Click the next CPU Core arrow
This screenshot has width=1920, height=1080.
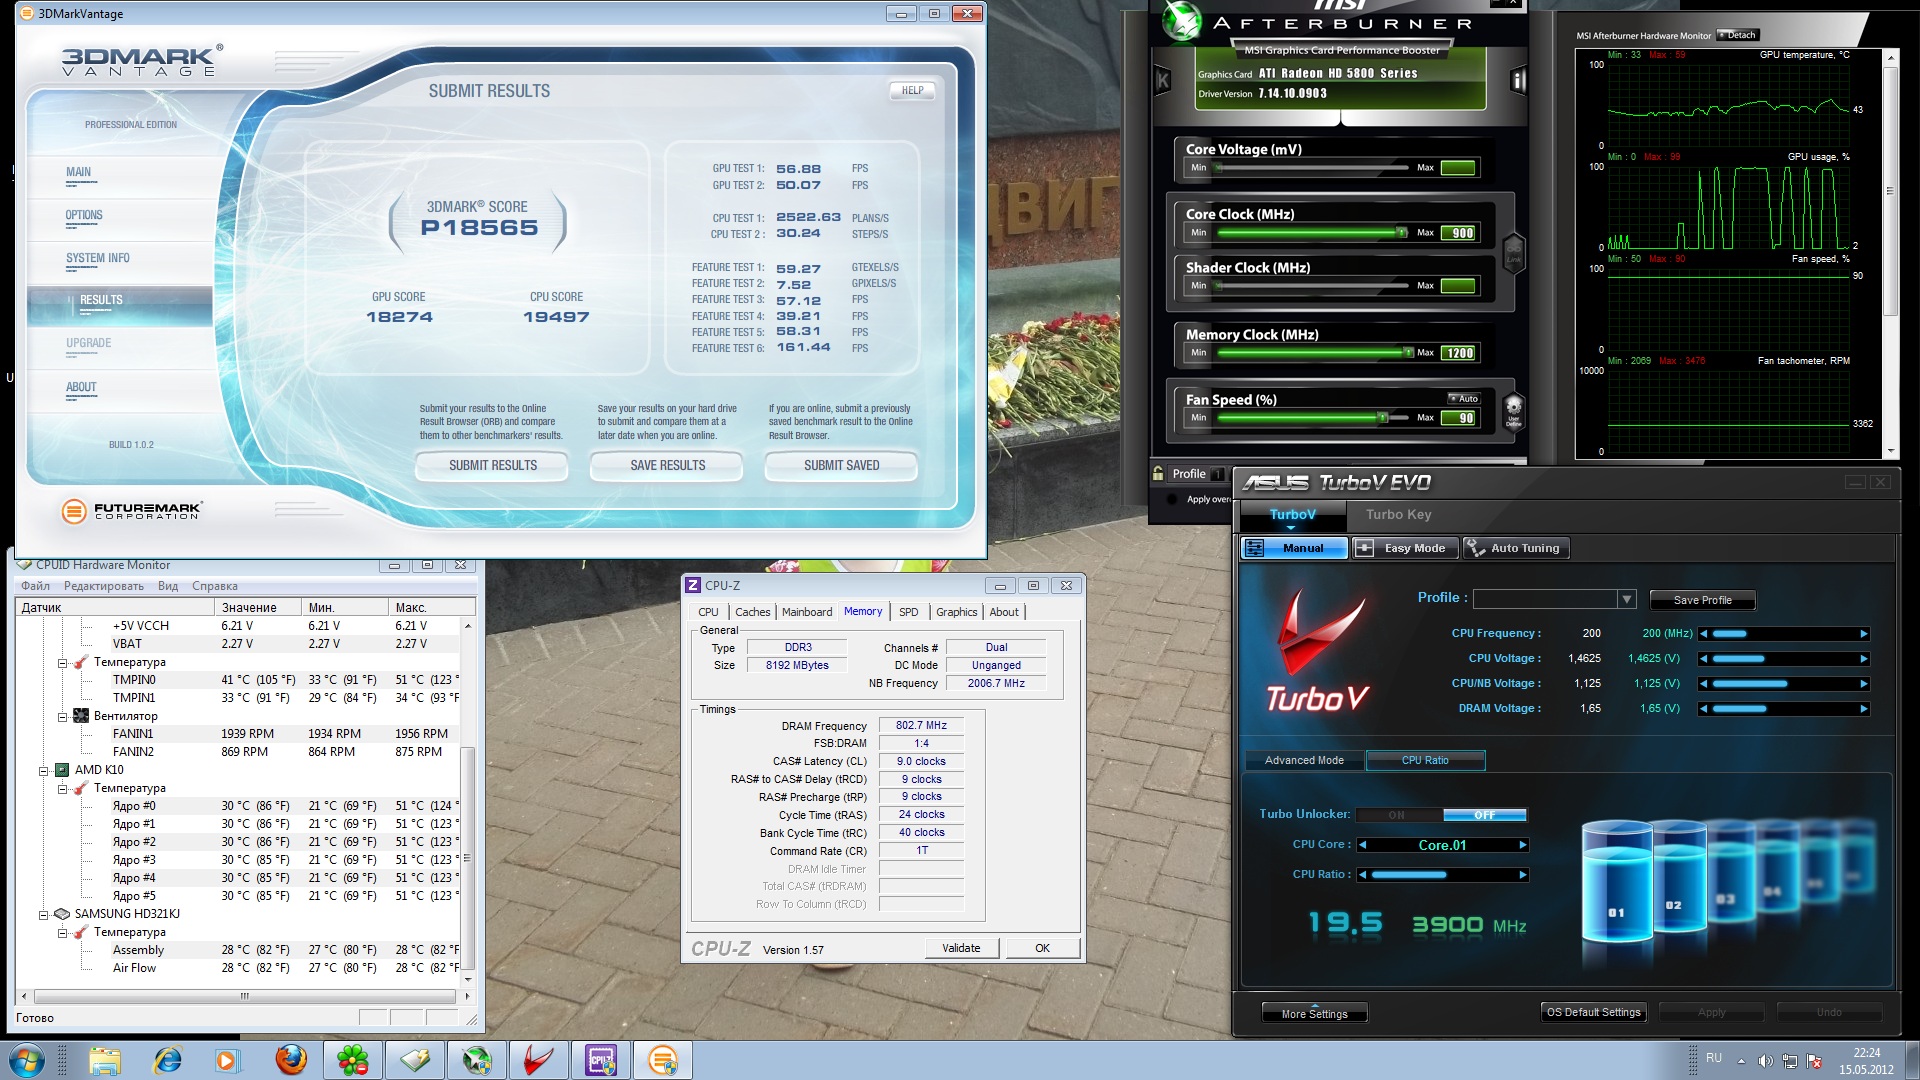[1523, 845]
